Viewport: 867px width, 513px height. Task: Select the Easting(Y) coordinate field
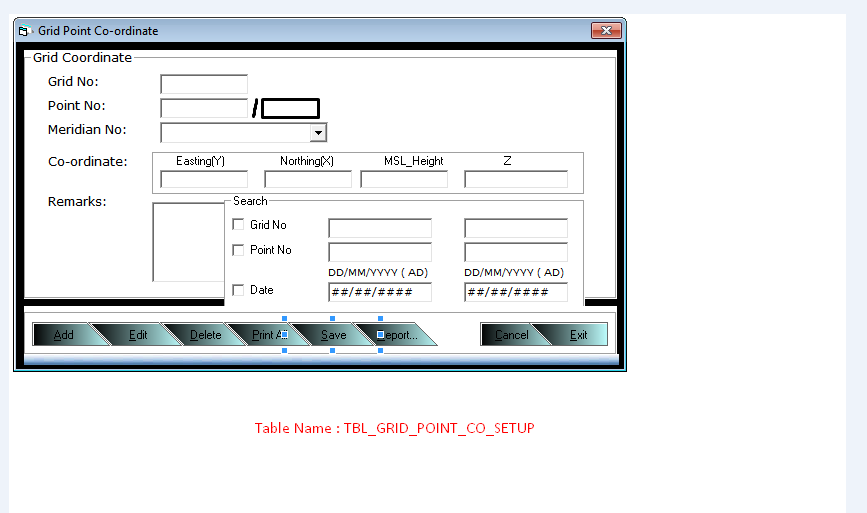(x=204, y=180)
